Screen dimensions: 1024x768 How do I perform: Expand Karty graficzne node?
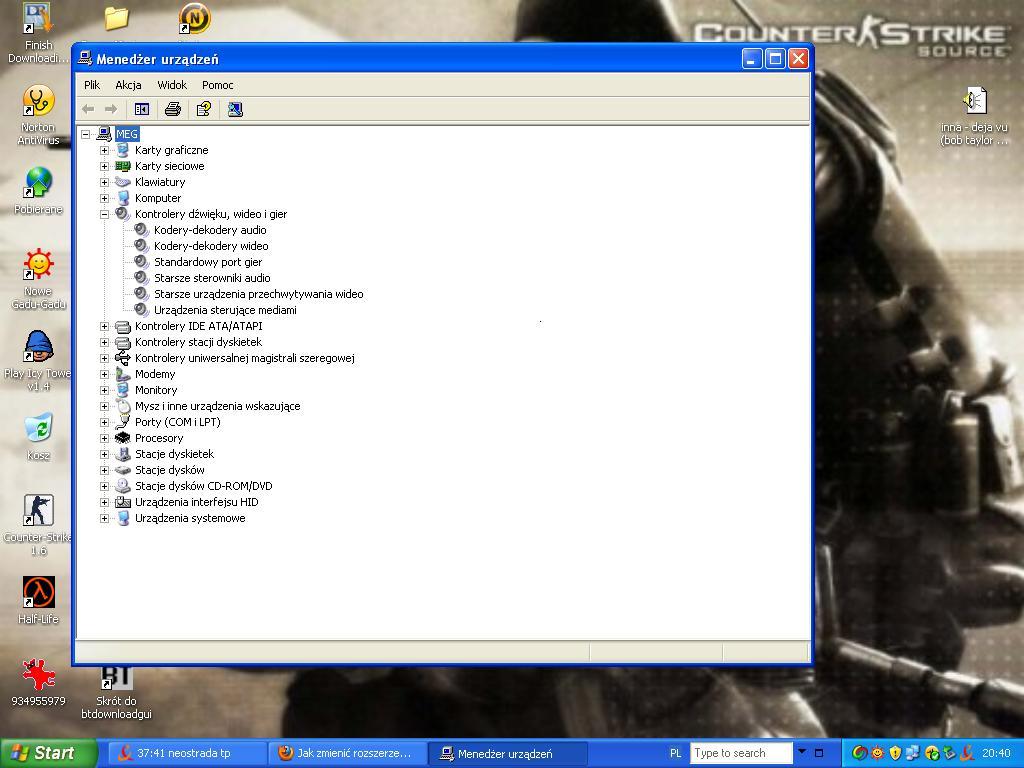104,150
